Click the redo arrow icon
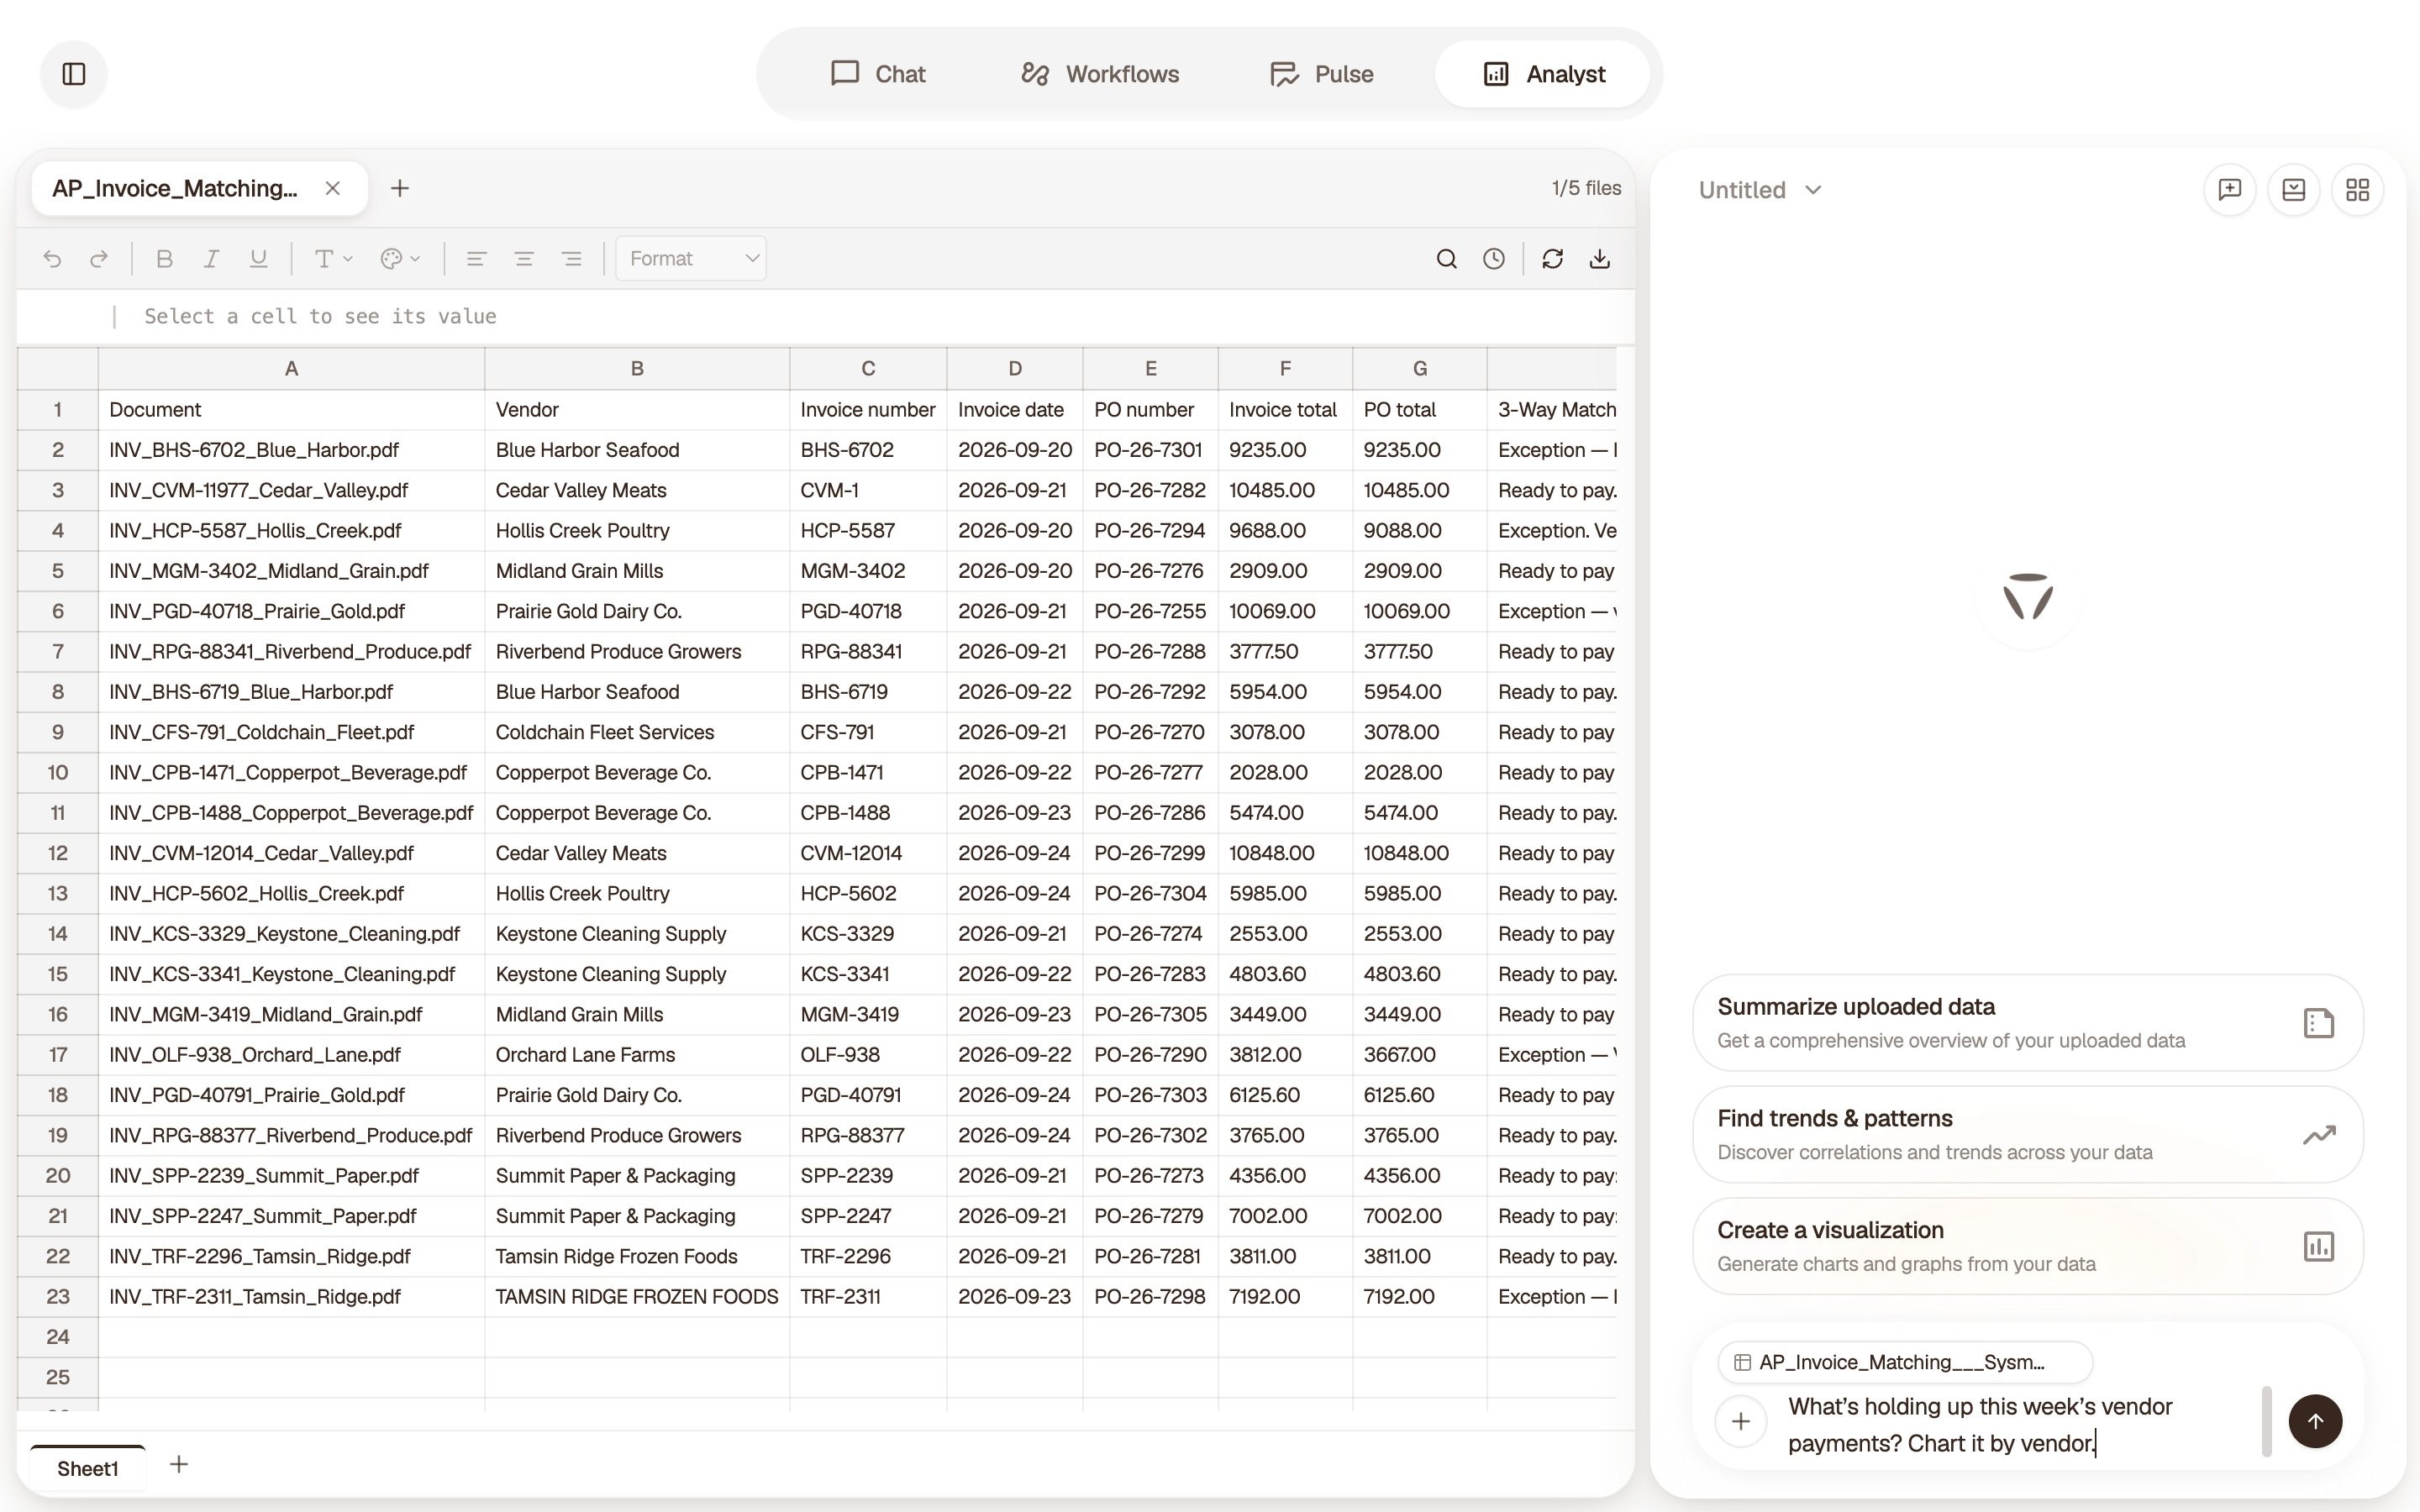The width and height of the screenshot is (2420, 1512). [x=98, y=259]
